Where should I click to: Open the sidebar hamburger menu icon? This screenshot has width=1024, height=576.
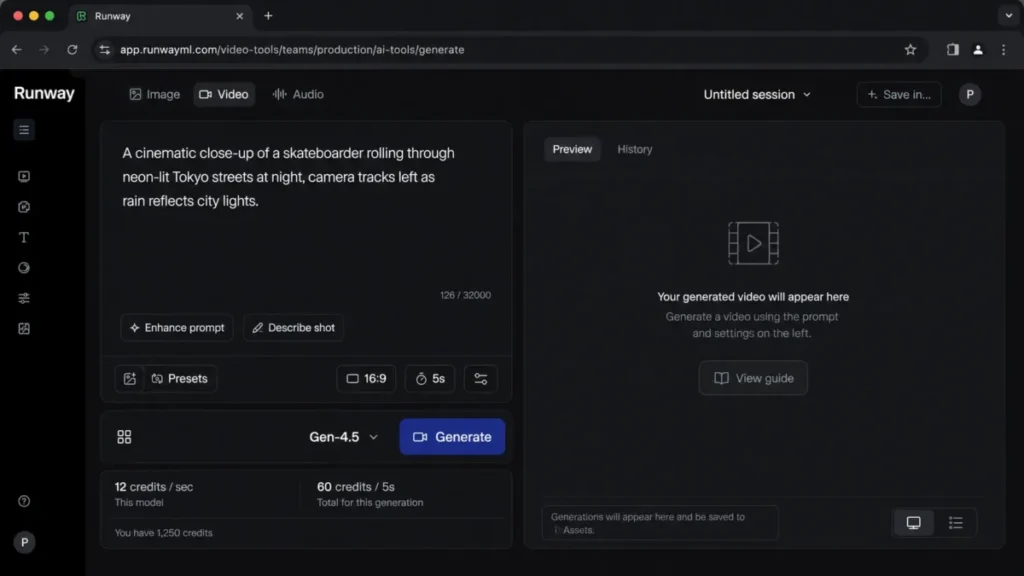(24, 130)
